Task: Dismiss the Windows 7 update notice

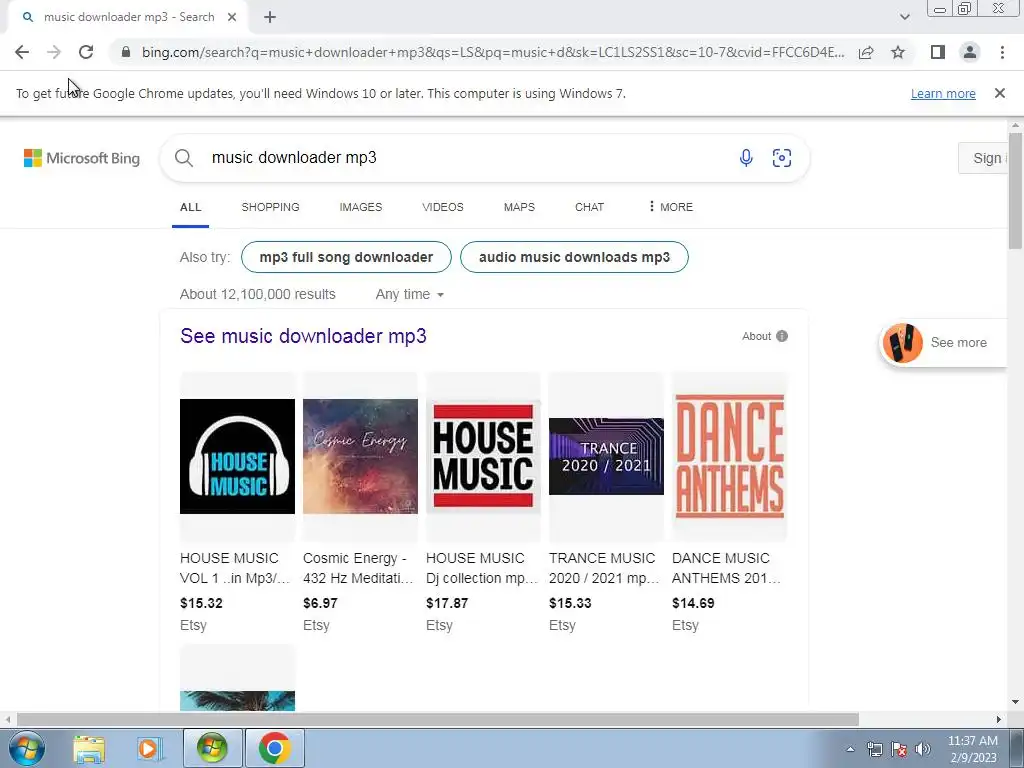Action: [x=1000, y=93]
